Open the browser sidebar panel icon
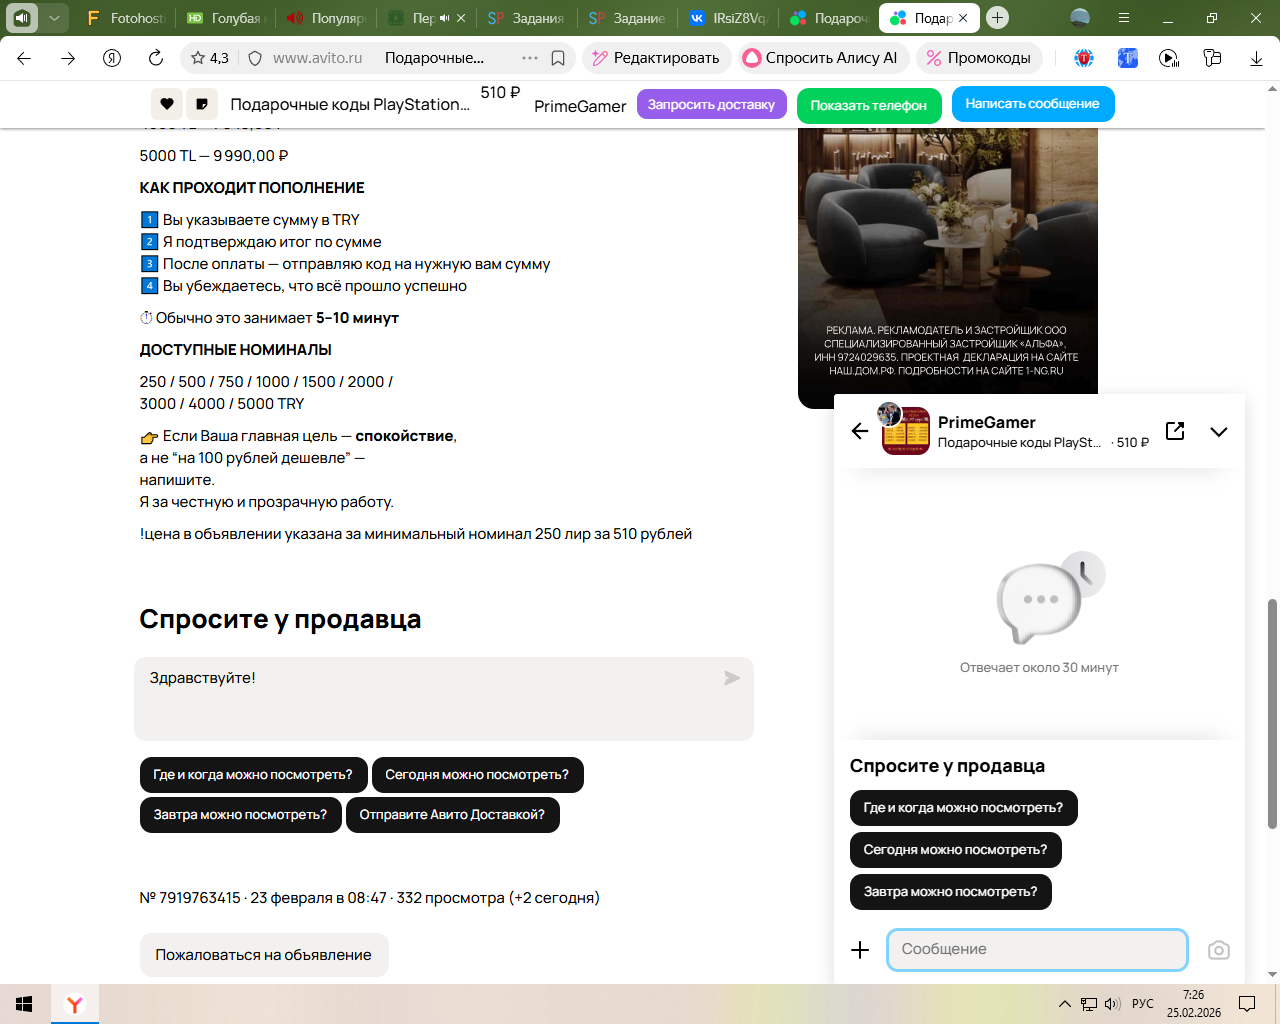The image size is (1280, 1024). [x=22, y=18]
